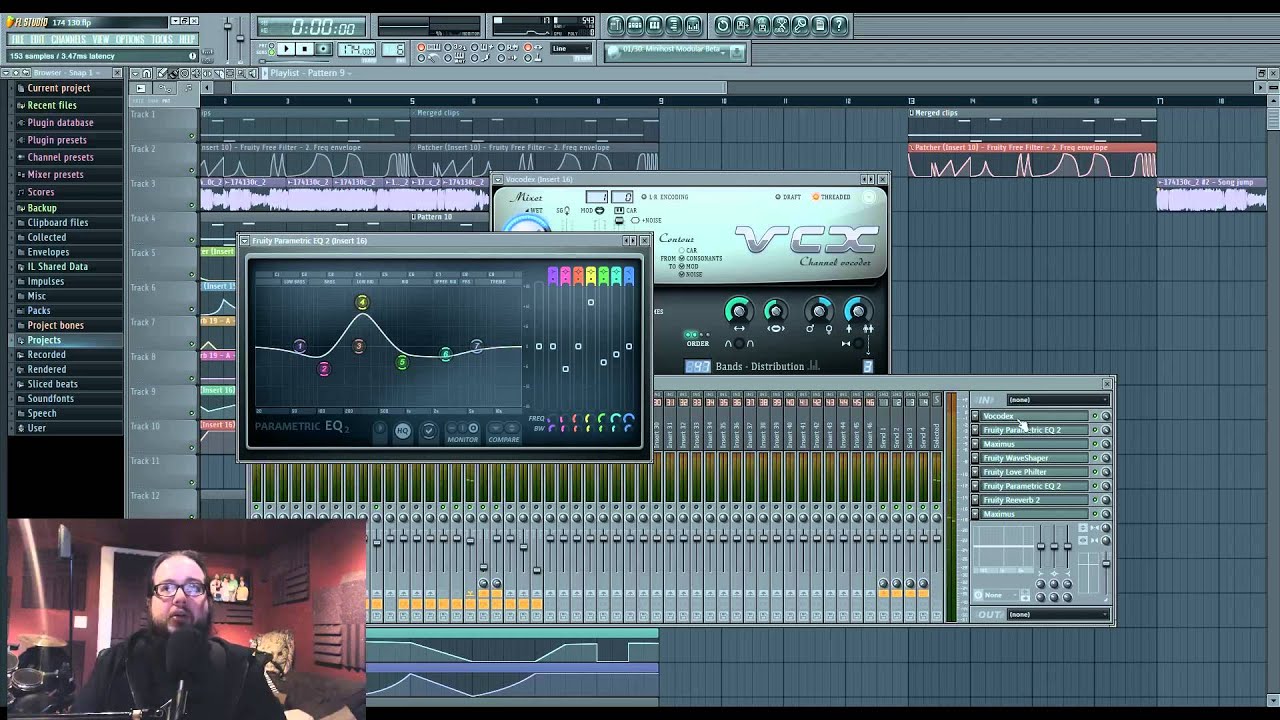Select EQ band node 2 in the graph
Image resolution: width=1280 pixels, height=720 pixels.
(x=323, y=369)
